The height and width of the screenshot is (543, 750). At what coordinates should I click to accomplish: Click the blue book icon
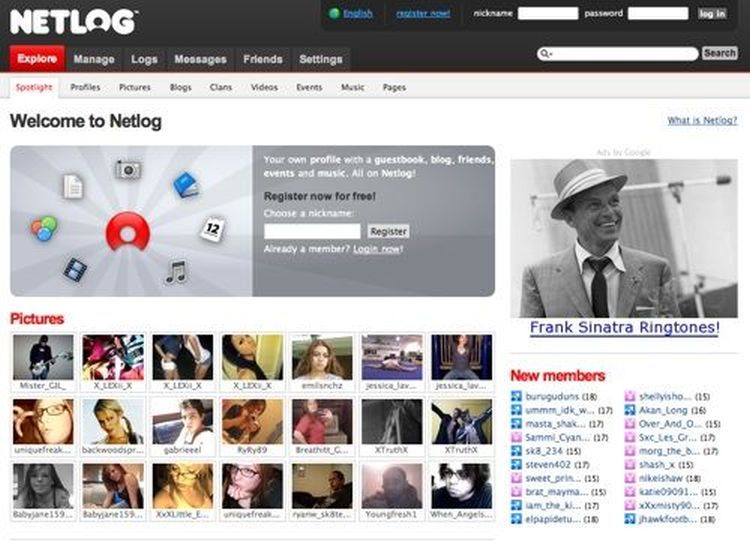[186, 185]
